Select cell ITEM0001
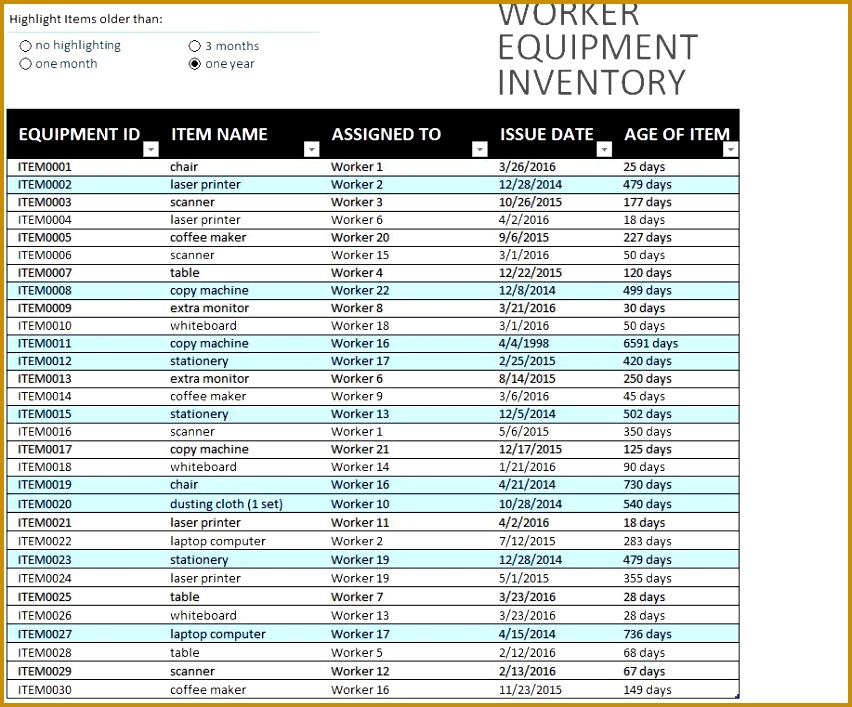Image resolution: width=852 pixels, height=707 pixels. click(x=45, y=167)
